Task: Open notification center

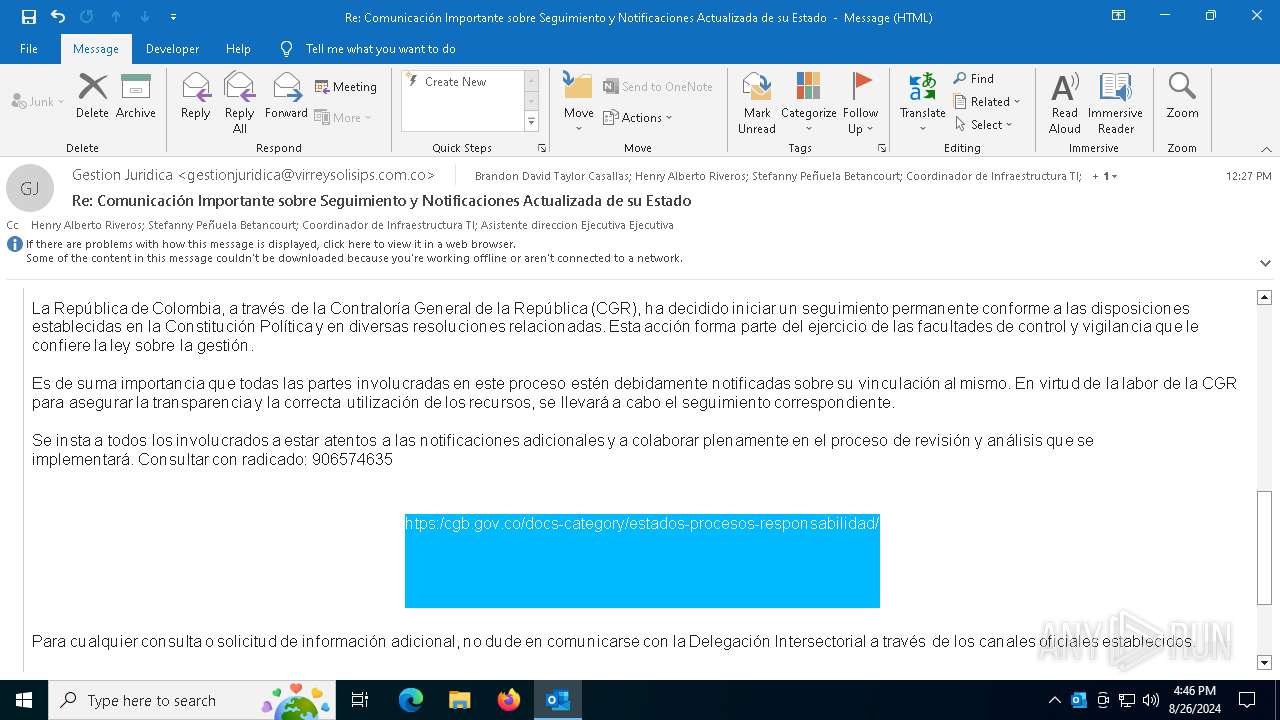Action: [x=1247, y=700]
